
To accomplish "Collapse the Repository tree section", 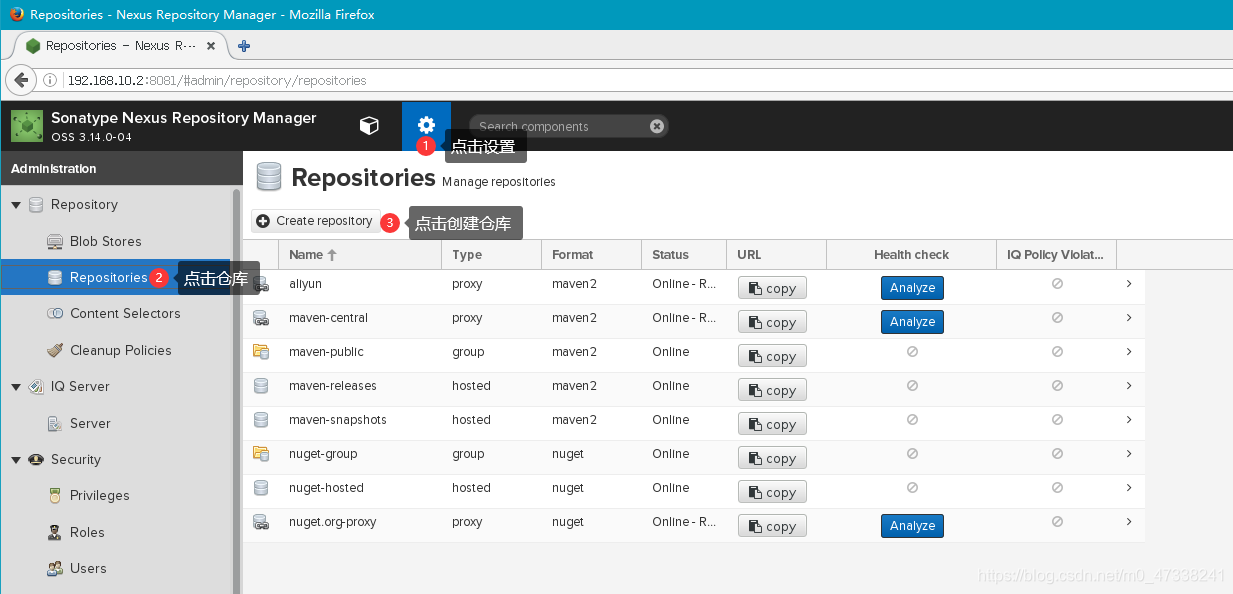I will [16, 205].
